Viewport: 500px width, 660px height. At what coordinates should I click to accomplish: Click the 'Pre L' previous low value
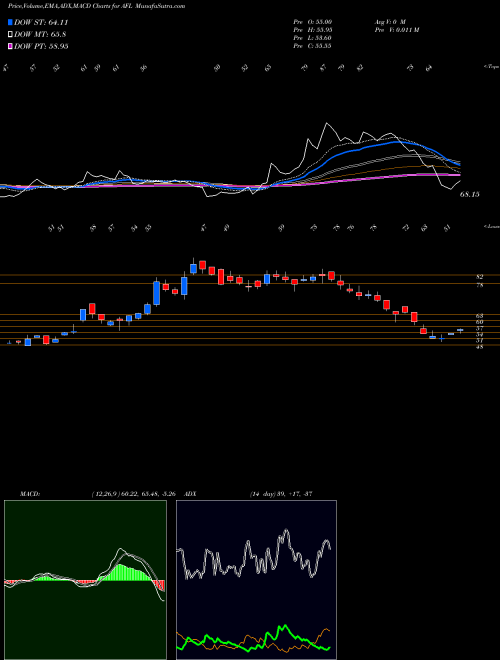[x=312, y=37]
